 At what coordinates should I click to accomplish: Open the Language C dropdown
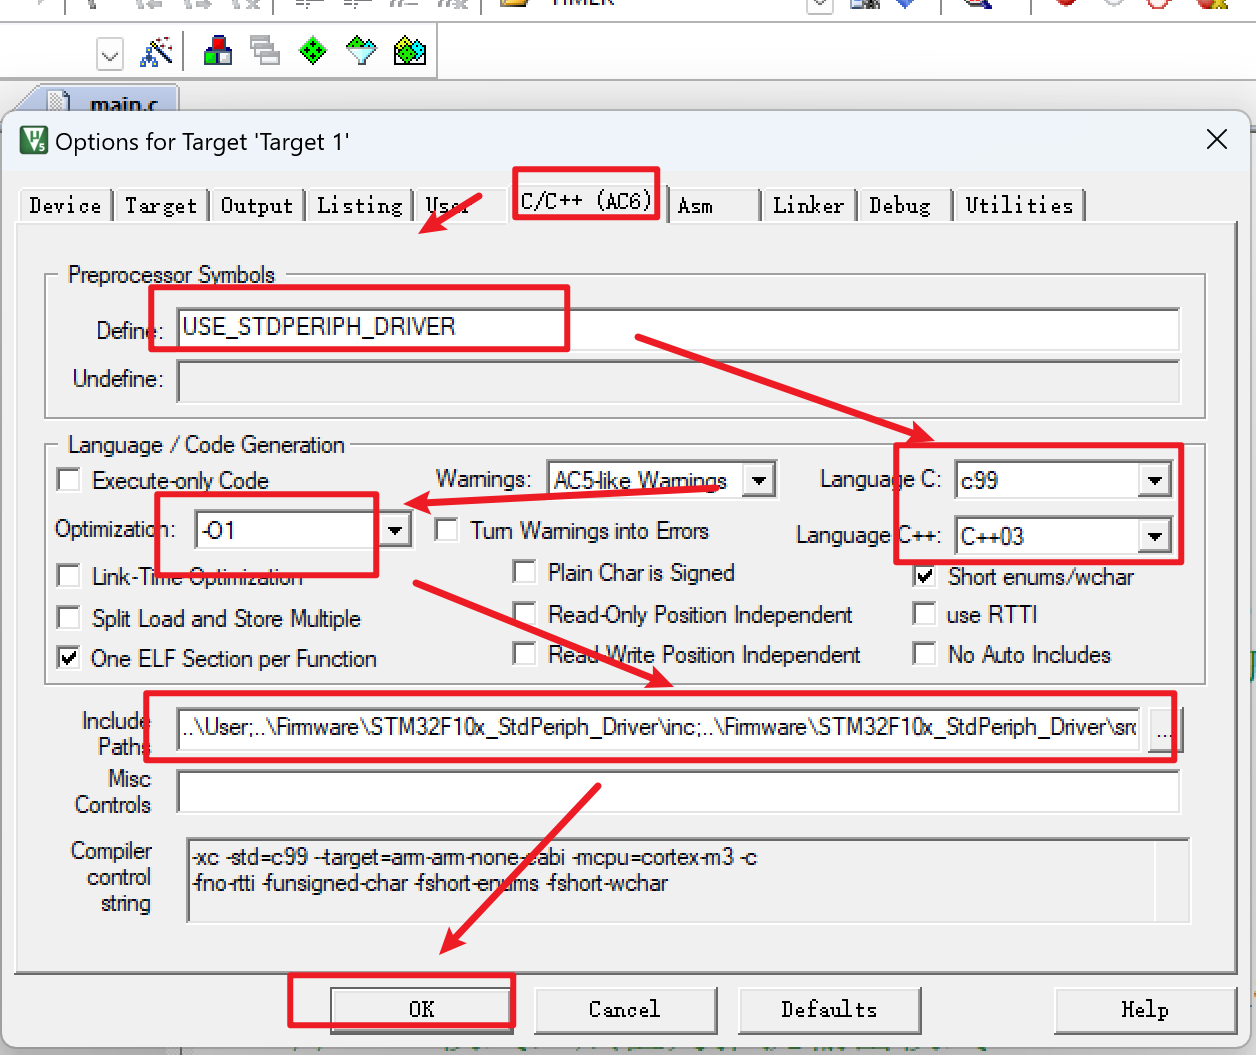1155,480
